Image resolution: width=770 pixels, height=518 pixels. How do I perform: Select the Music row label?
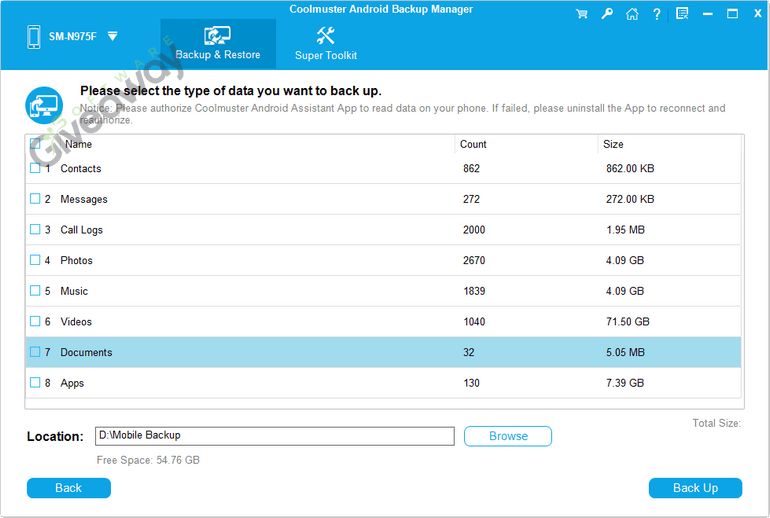point(74,291)
